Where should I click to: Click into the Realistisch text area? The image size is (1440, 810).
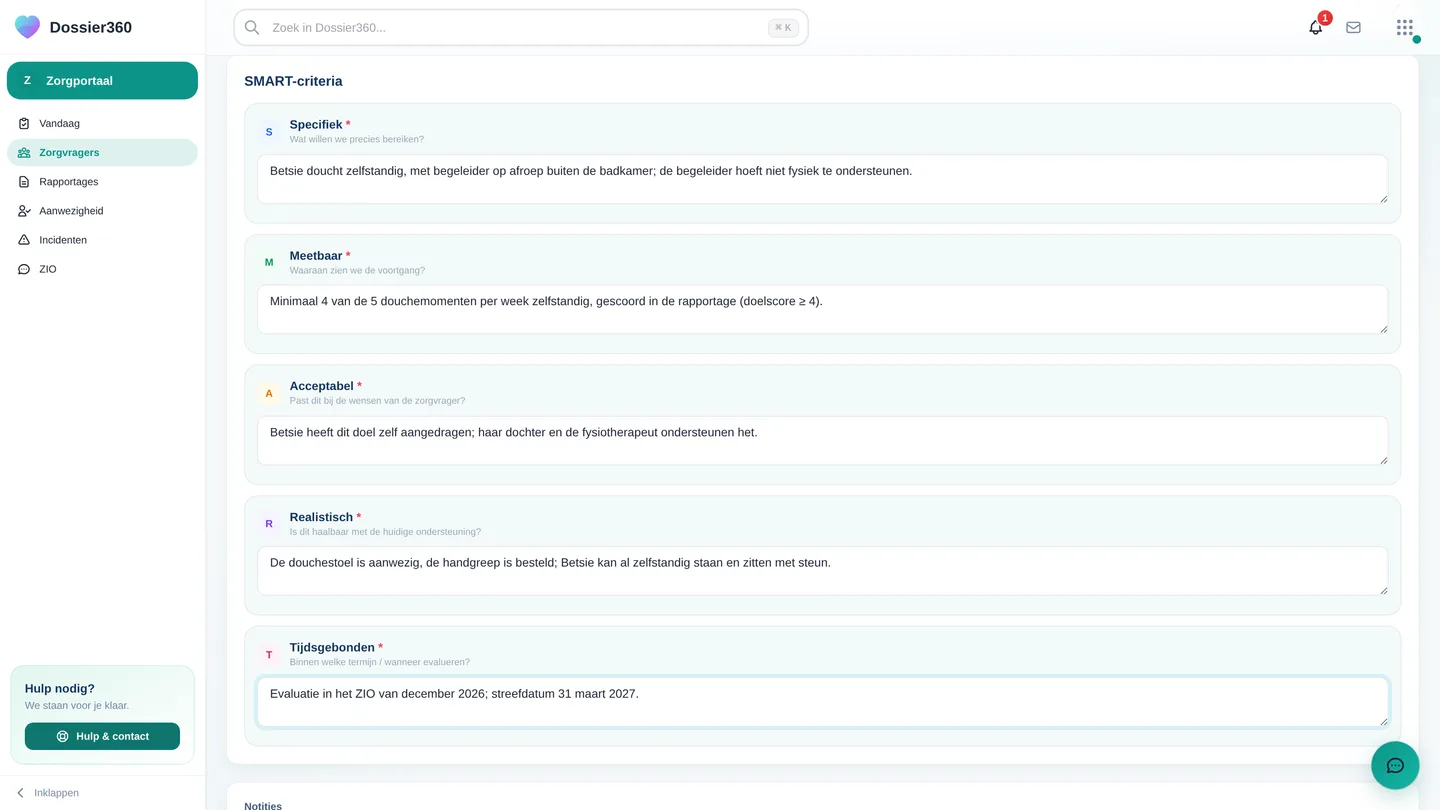[822, 571]
